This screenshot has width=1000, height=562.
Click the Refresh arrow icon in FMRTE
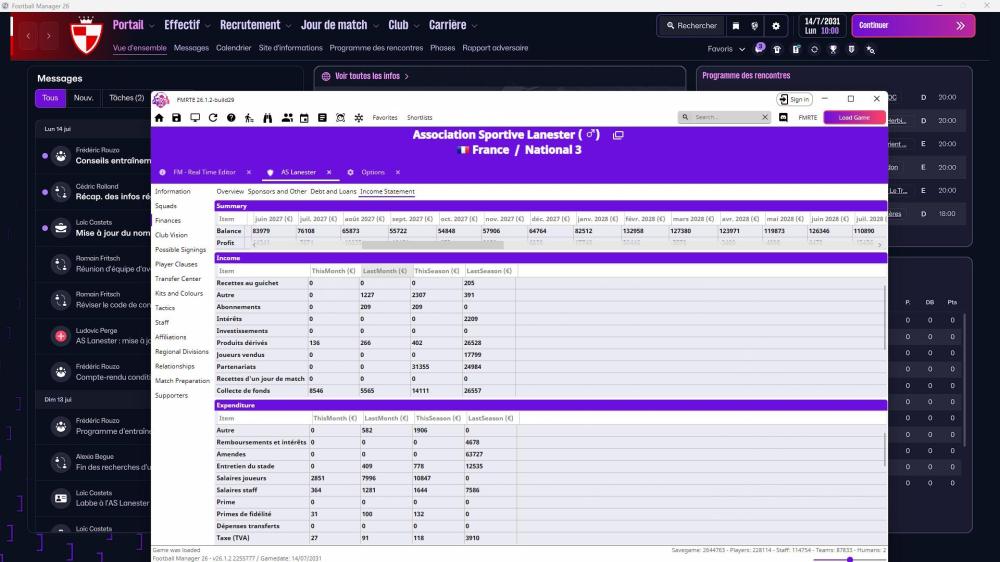pyautogui.click(x=213, y=118)
